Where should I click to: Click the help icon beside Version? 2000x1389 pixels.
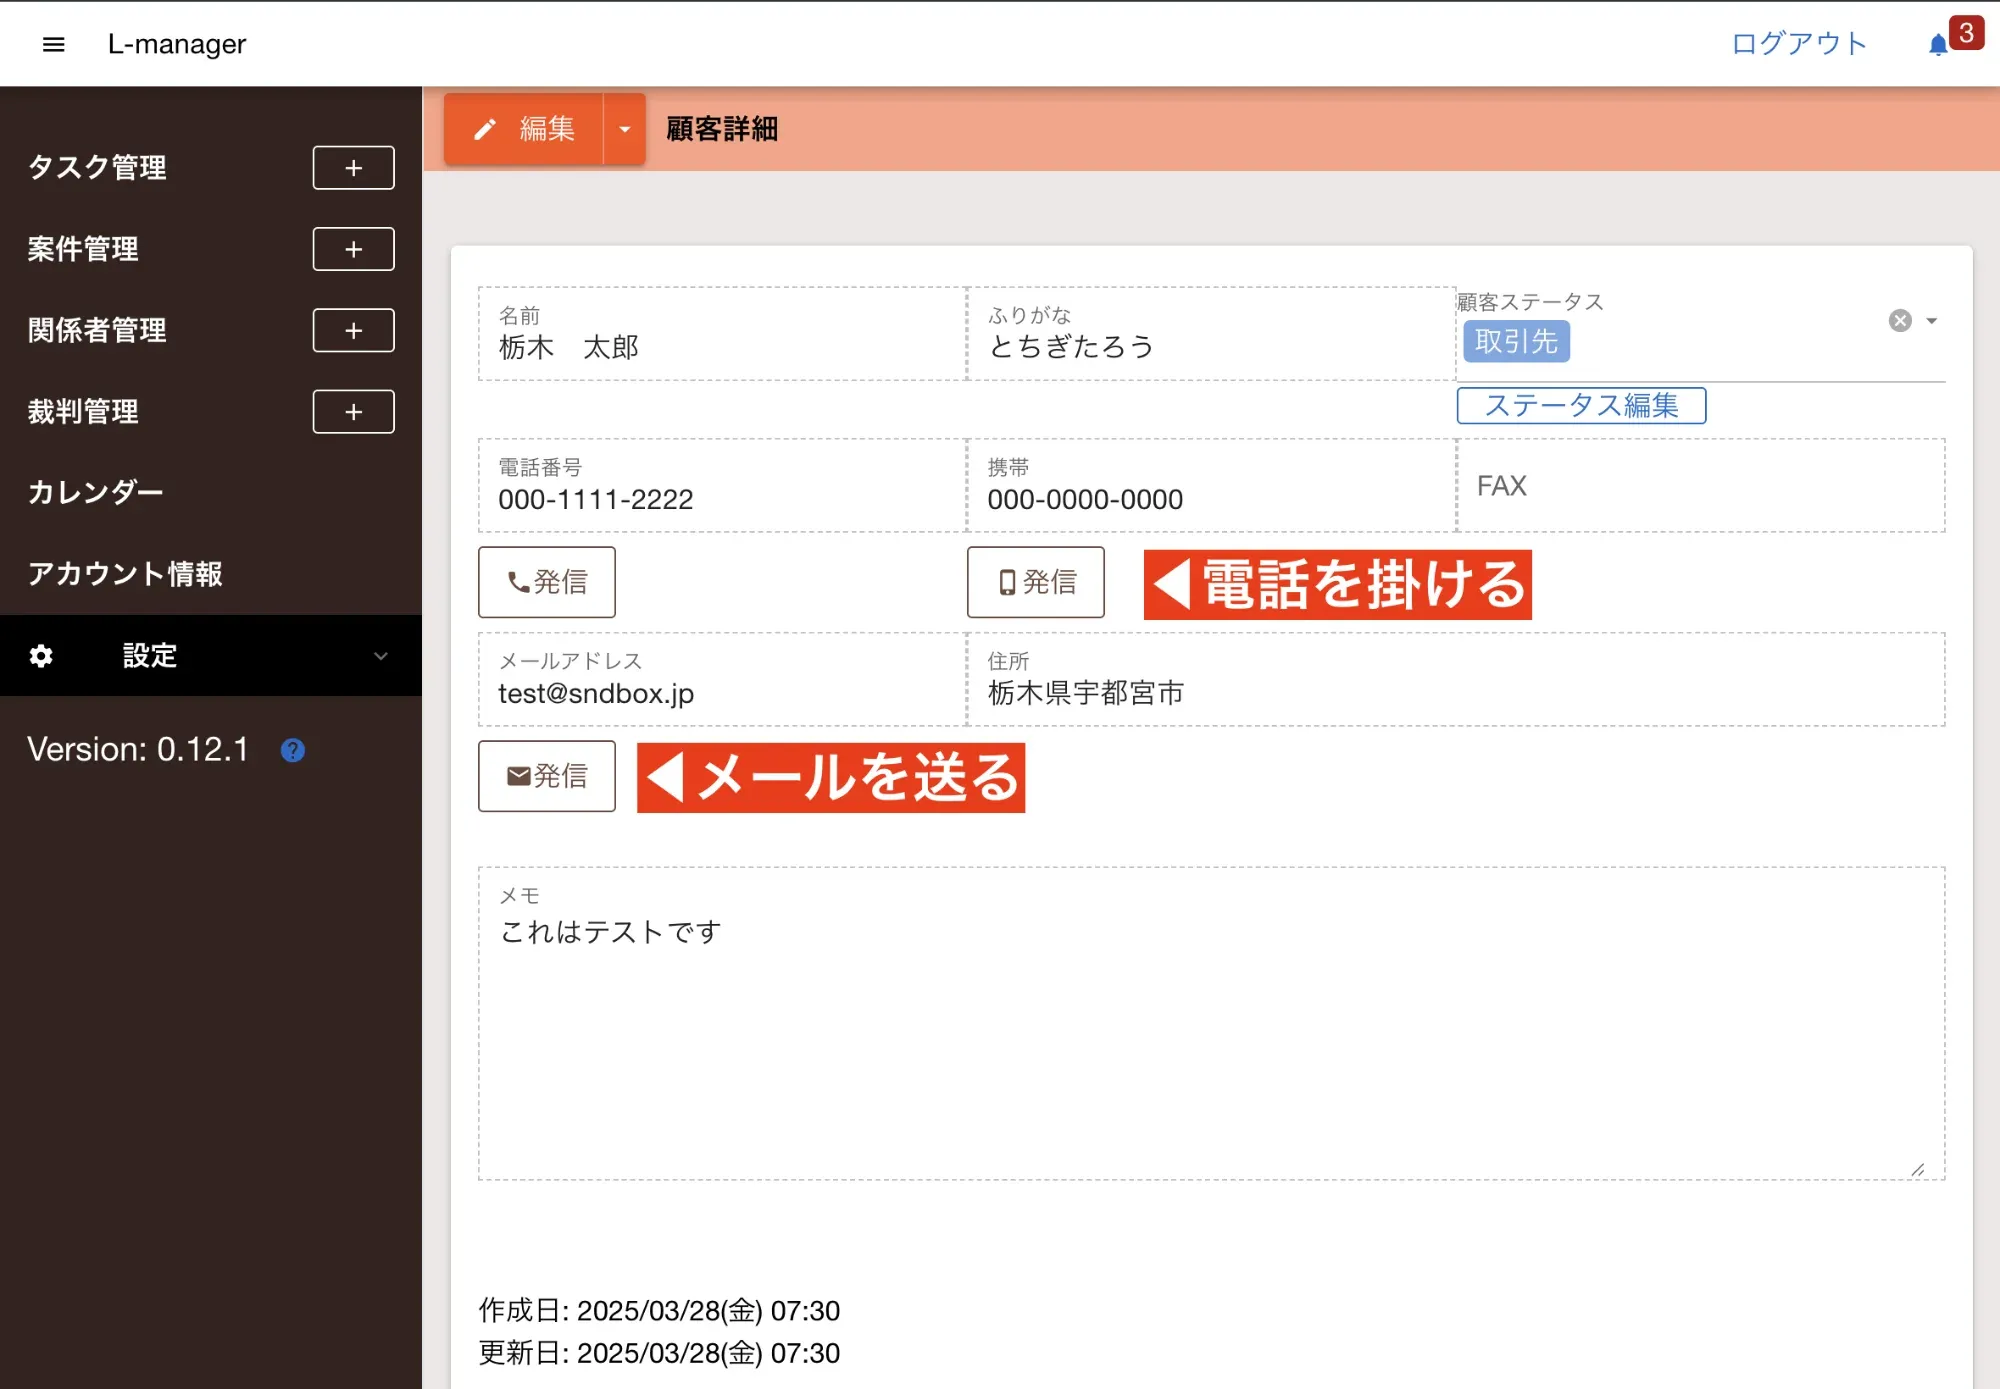click(x=292, y=750)
